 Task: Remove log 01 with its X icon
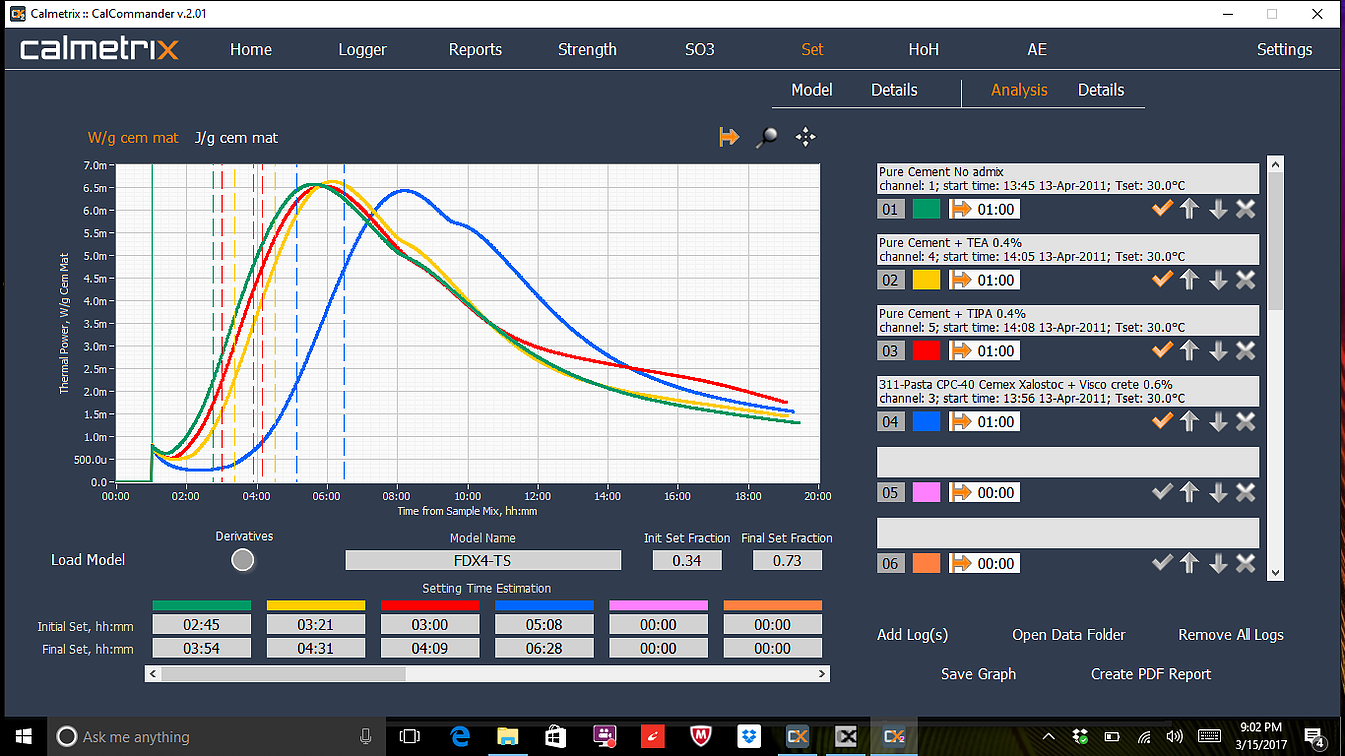(1245, 209)
